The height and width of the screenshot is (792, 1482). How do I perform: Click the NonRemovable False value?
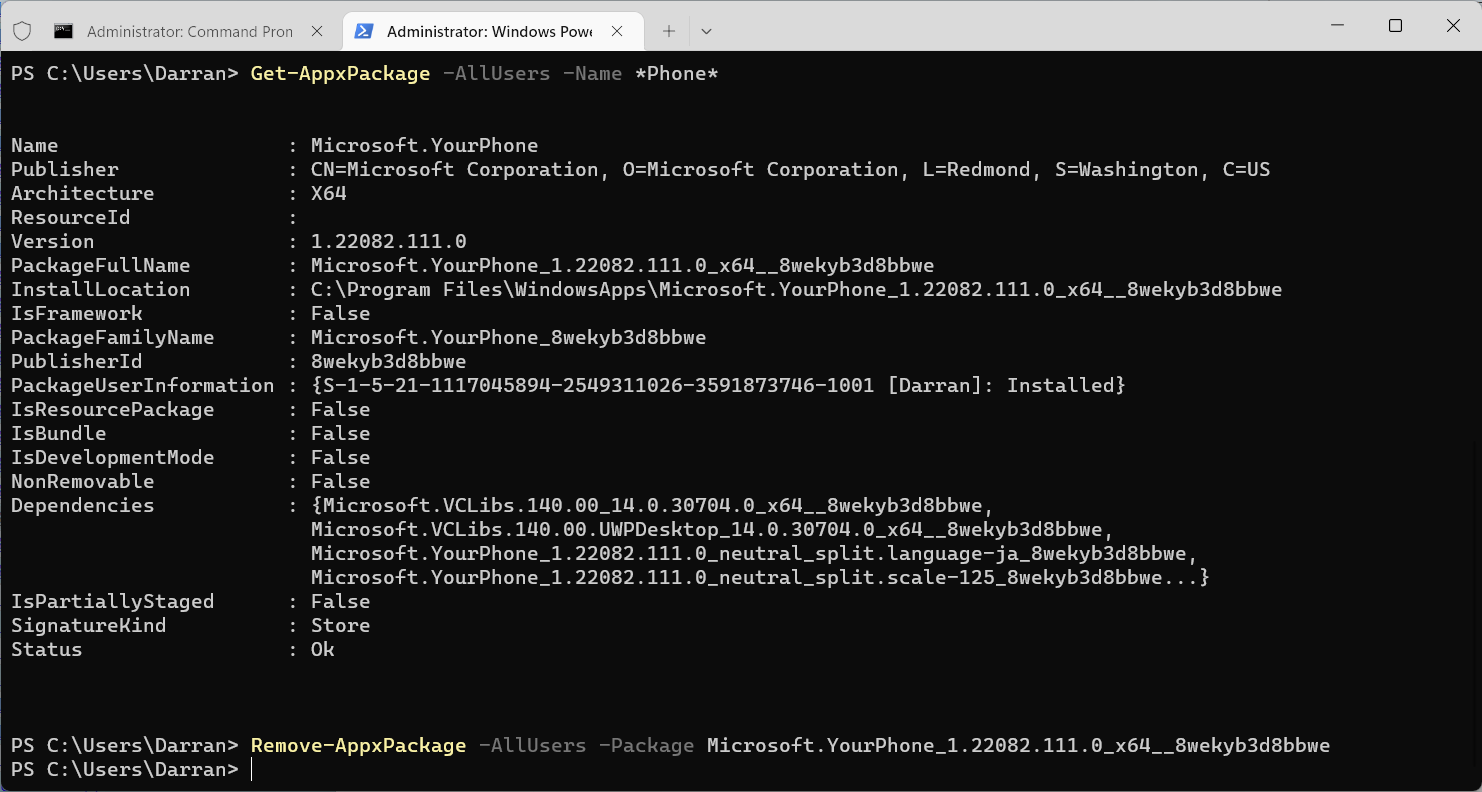340,482
